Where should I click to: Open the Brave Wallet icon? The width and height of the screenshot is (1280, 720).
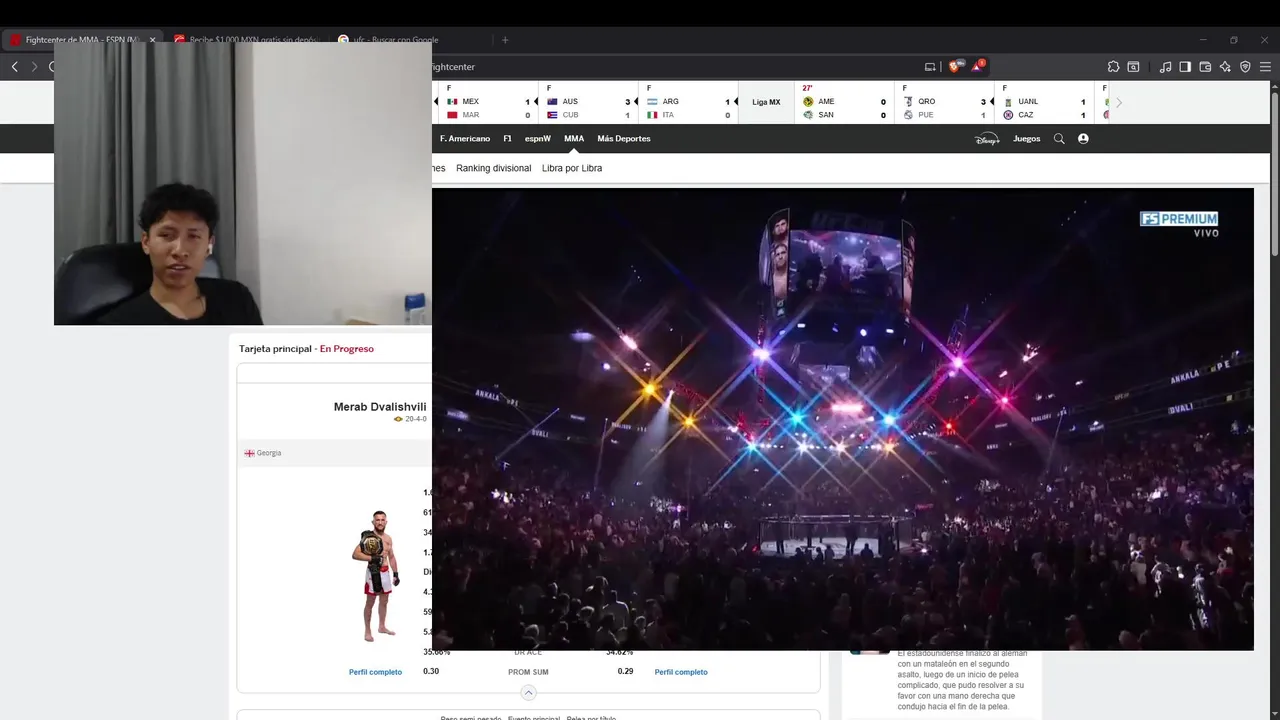[x=1205, y=67]
